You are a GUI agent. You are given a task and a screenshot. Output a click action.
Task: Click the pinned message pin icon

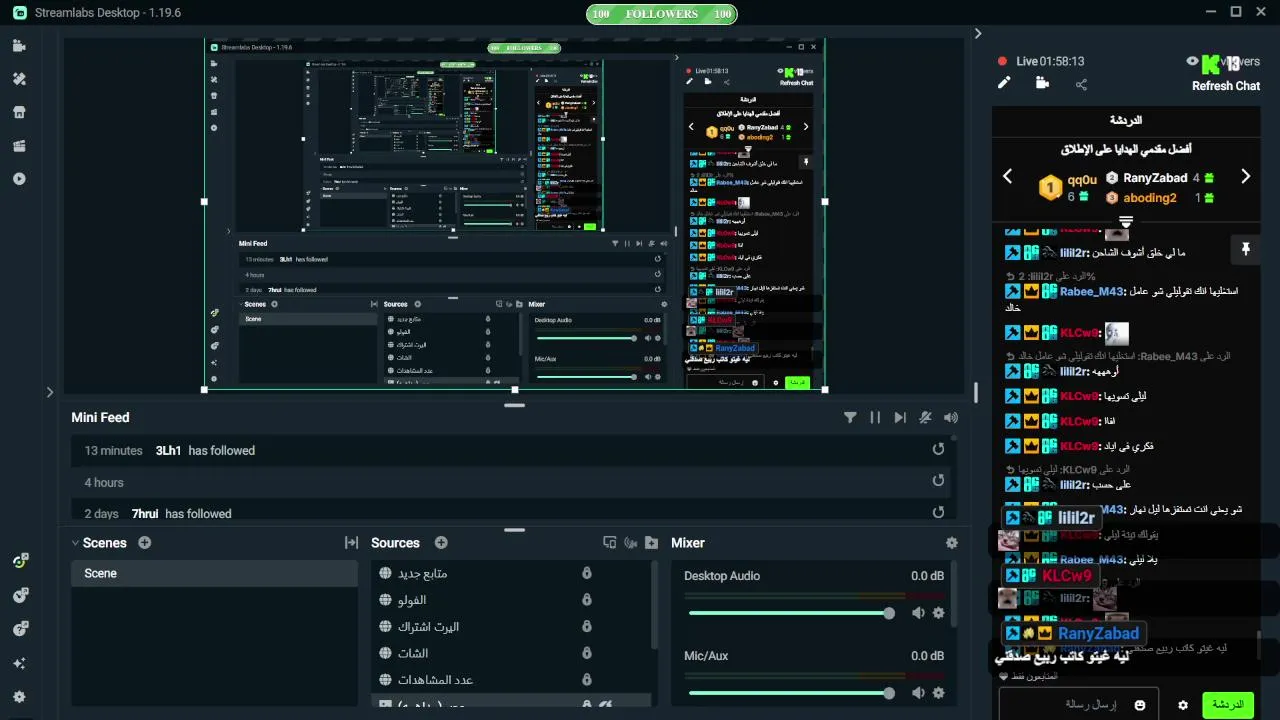point(1245,250)
